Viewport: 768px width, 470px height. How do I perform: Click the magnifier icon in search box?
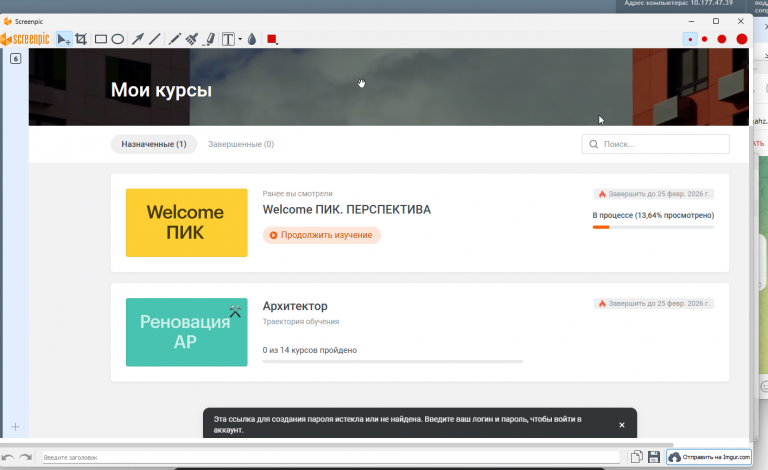pyautogui.click(x=594, y=144)
